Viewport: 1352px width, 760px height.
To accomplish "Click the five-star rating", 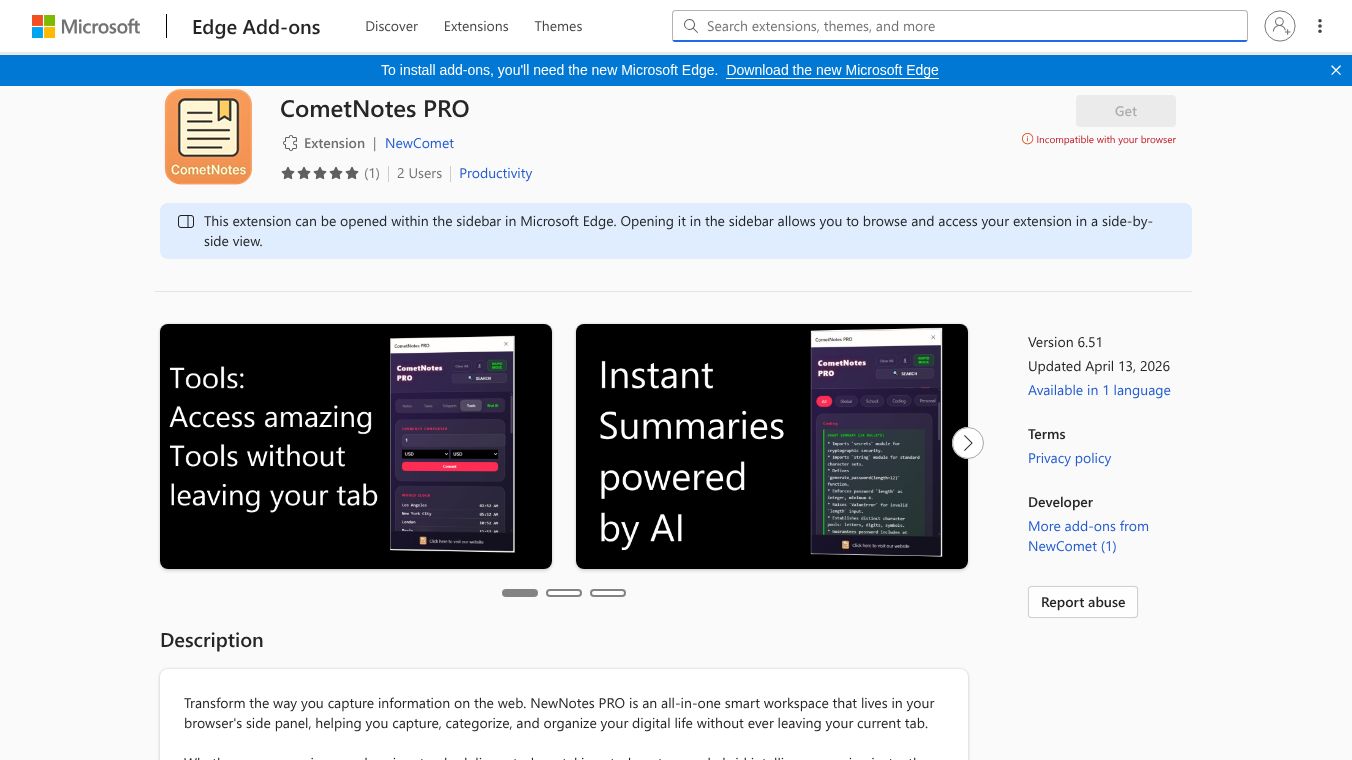I will tap(320, 173).
